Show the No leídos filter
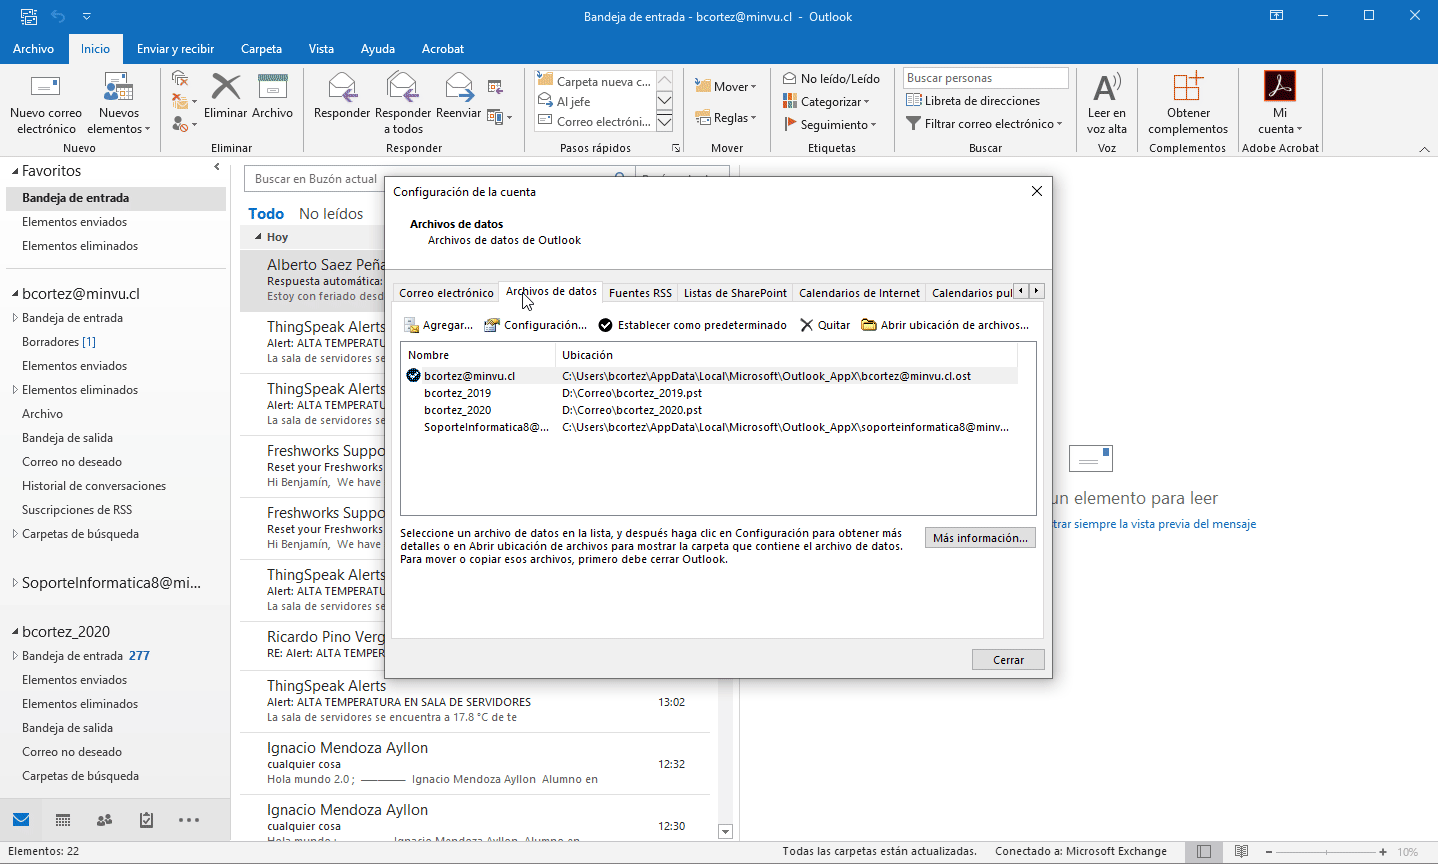Image resolution: width=1438 pixels, height=864 pixels. (331, 214)
